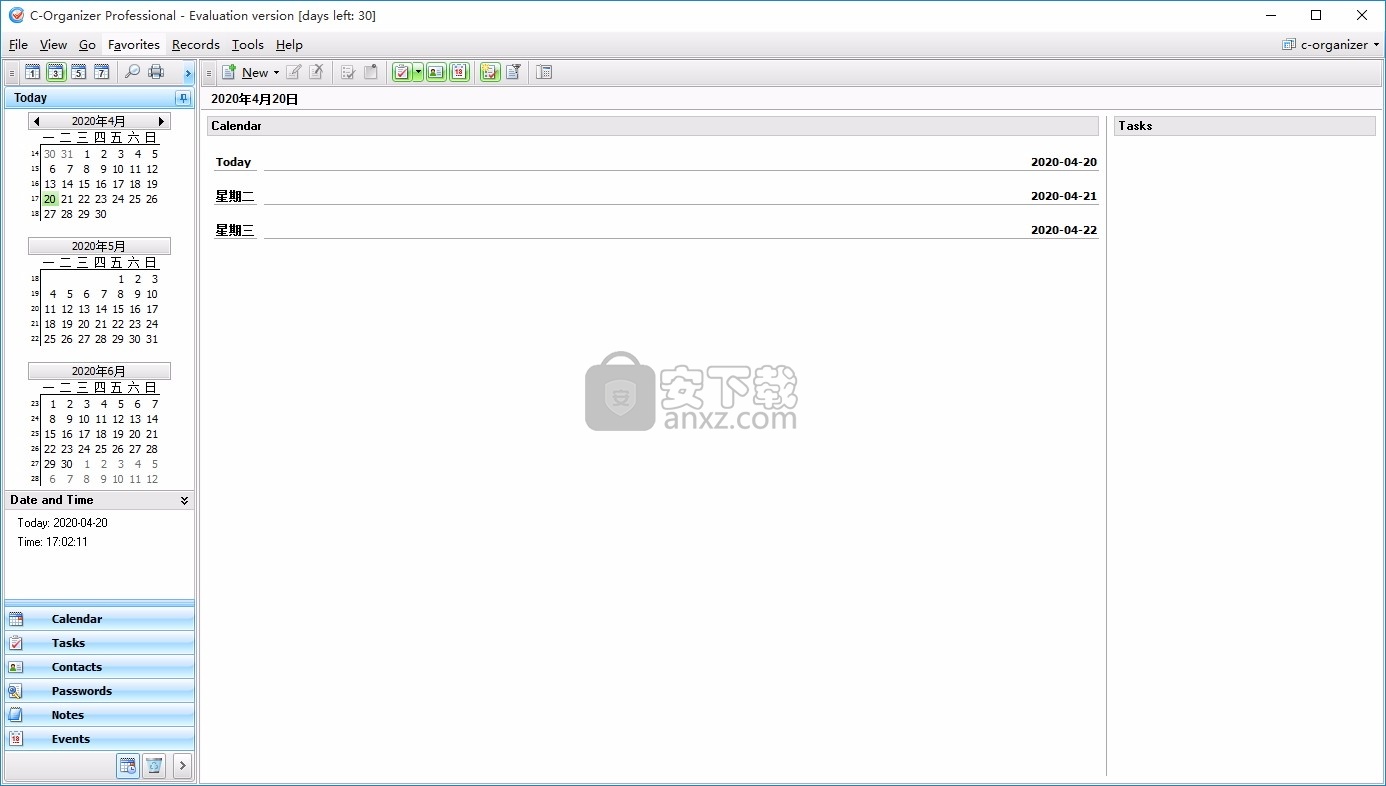1386x786 pixels.
Task: Open the Records menu
Action: point(195,45)
